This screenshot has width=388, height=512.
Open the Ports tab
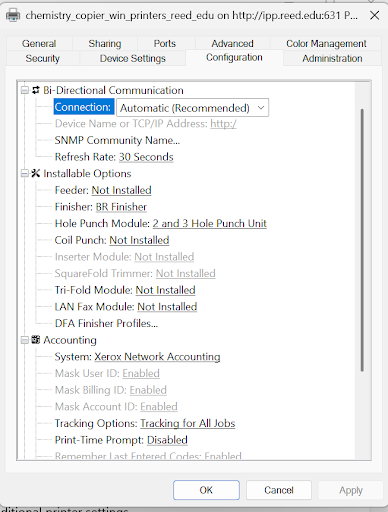[x=165, y=44]
